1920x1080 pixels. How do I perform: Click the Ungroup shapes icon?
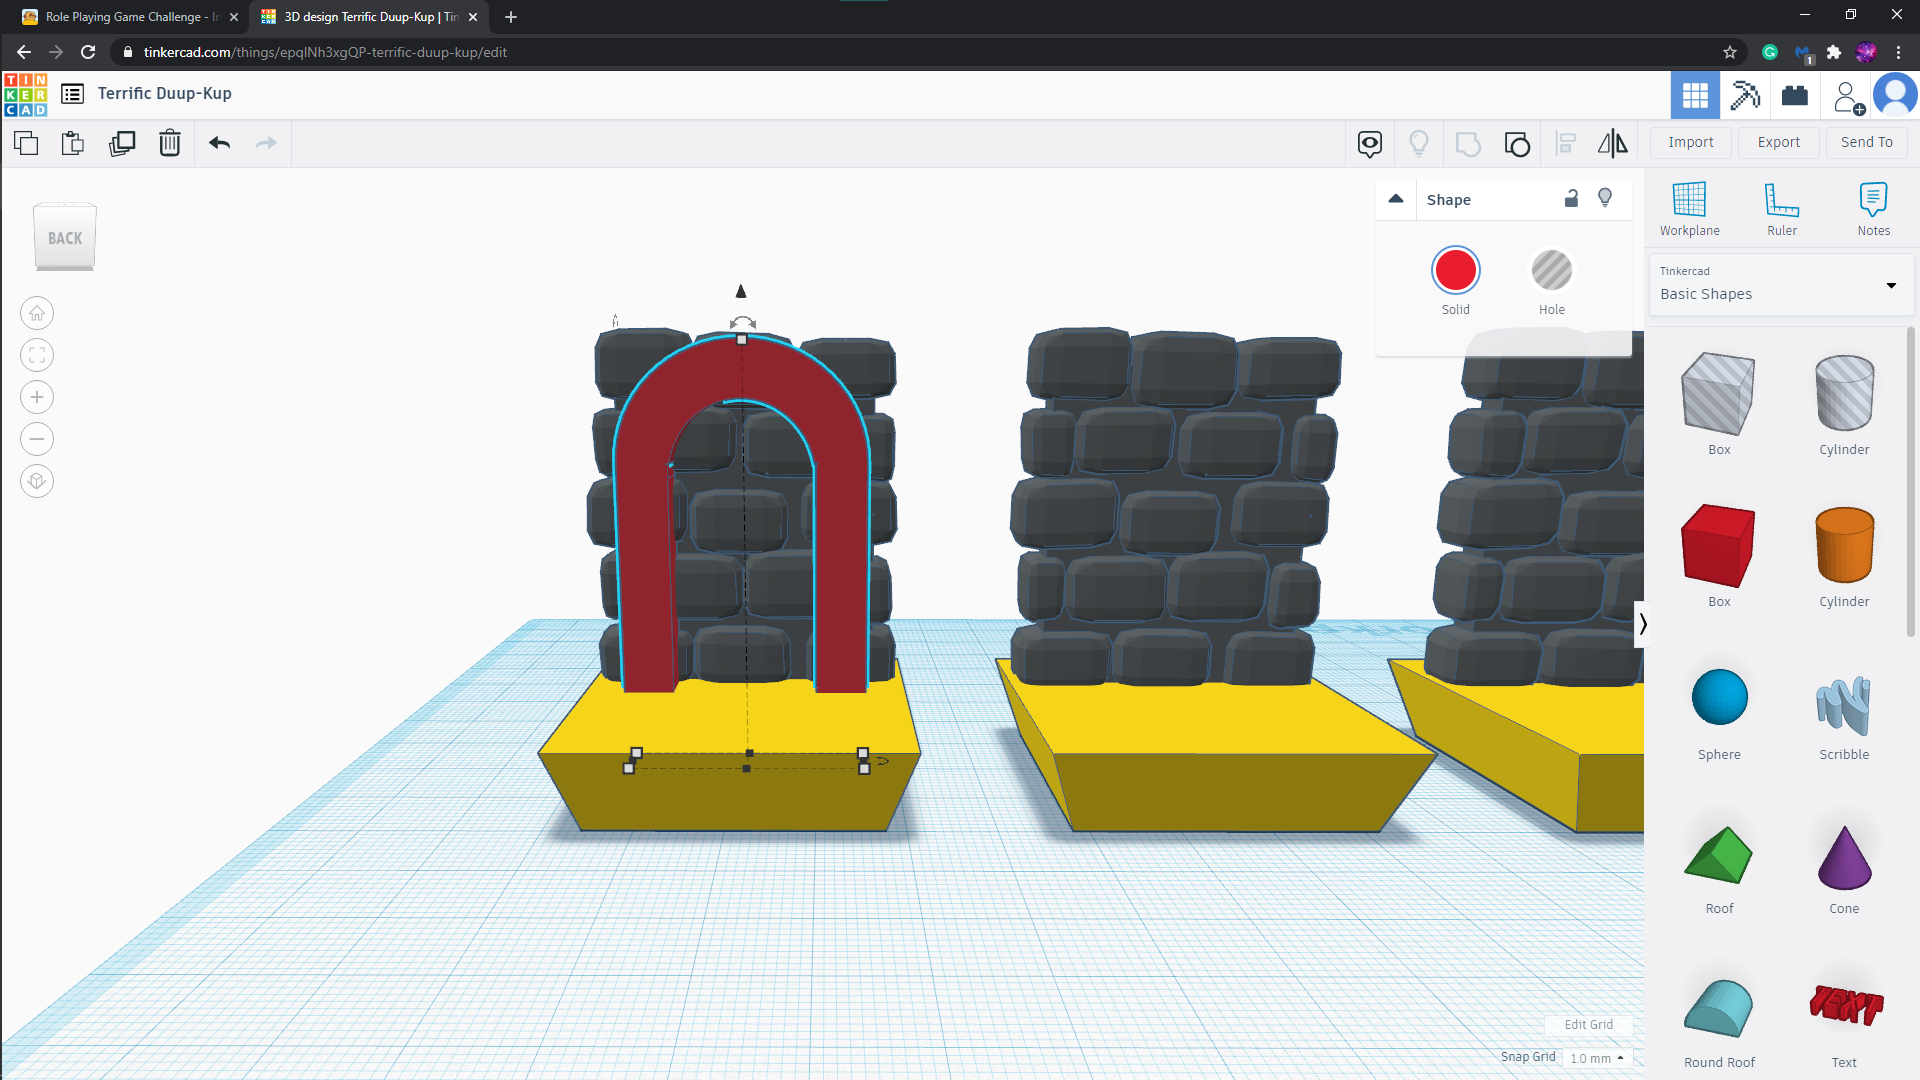[1517, 144]
